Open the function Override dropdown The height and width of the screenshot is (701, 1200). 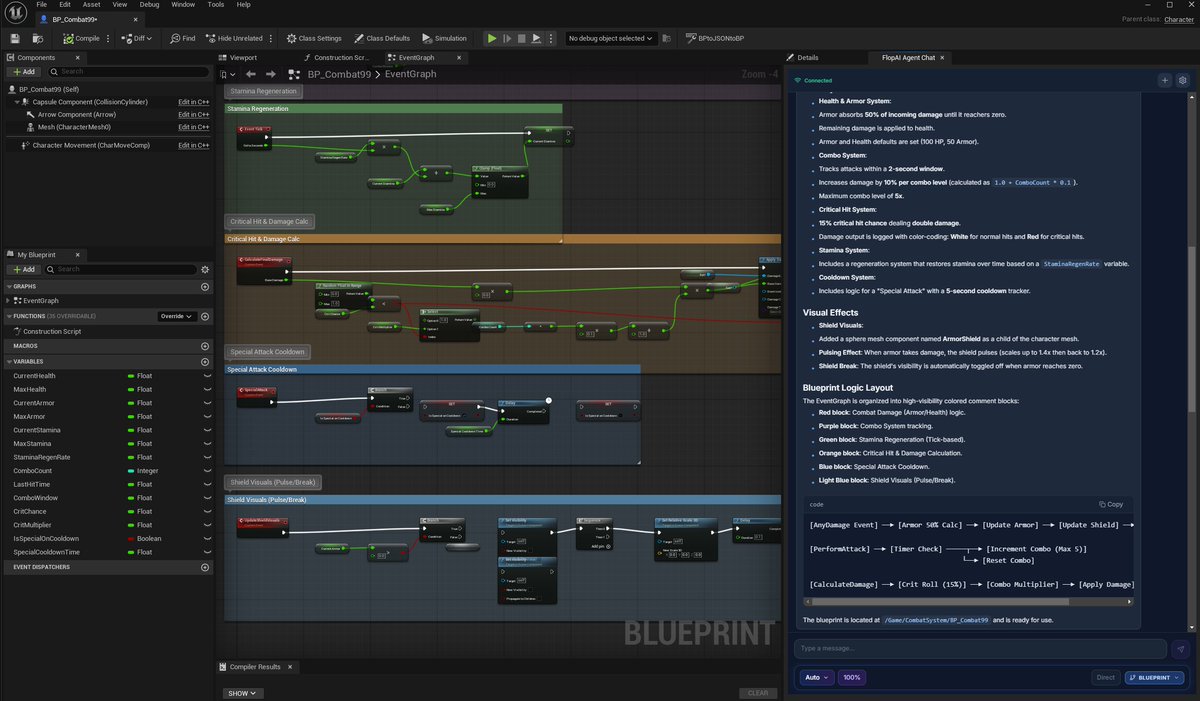click(x=176, y=316)
